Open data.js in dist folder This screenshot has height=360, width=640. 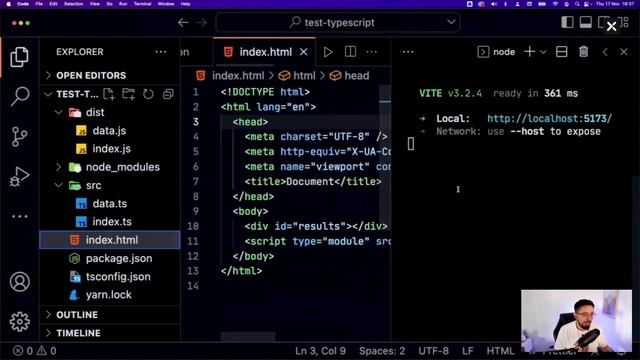(110, 131)
